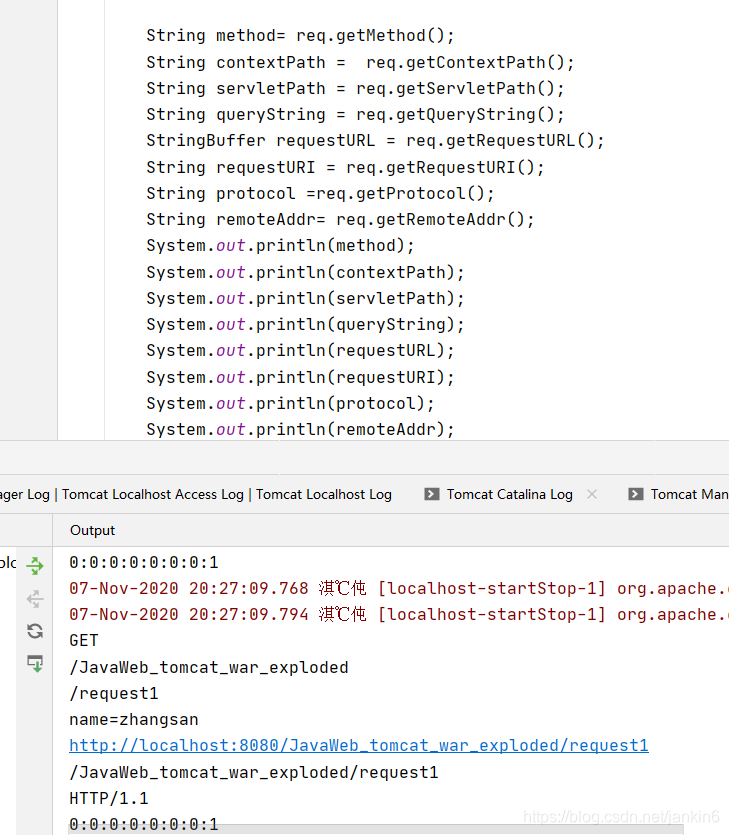Open the Tomcat Man tab at right edge
This screenshot has height=835, width=729.
[689, 494]
